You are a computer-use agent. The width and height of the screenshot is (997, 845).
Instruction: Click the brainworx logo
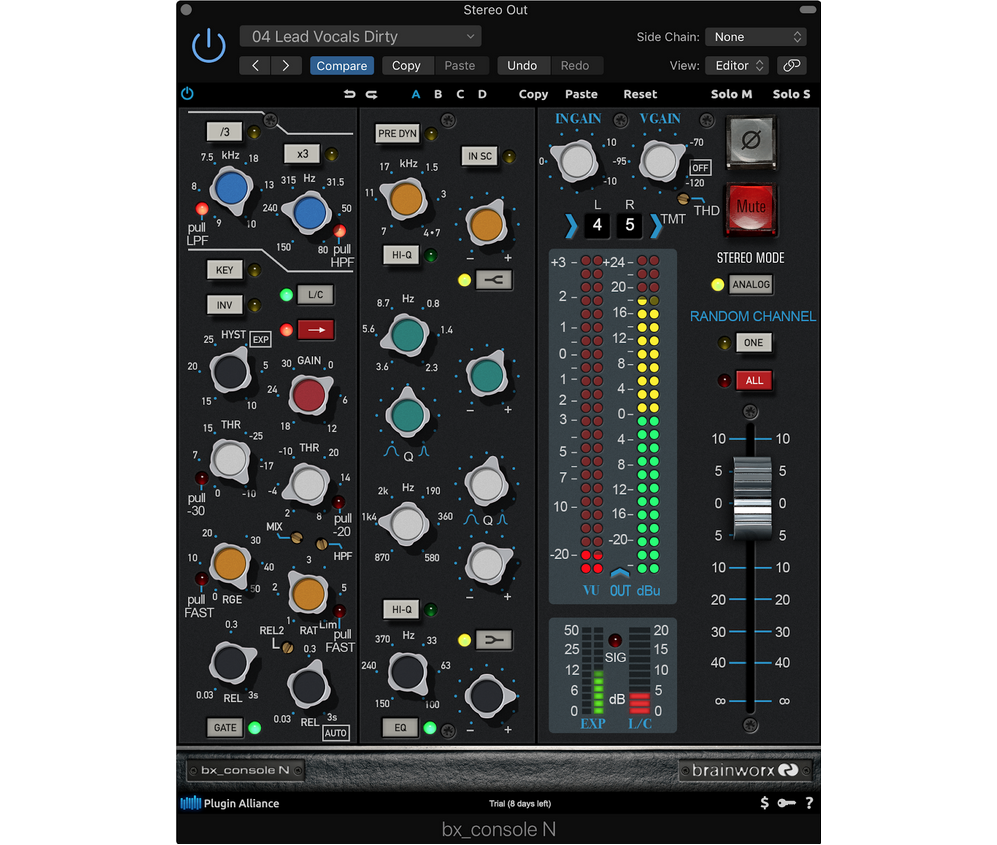(x=745, y=770)
